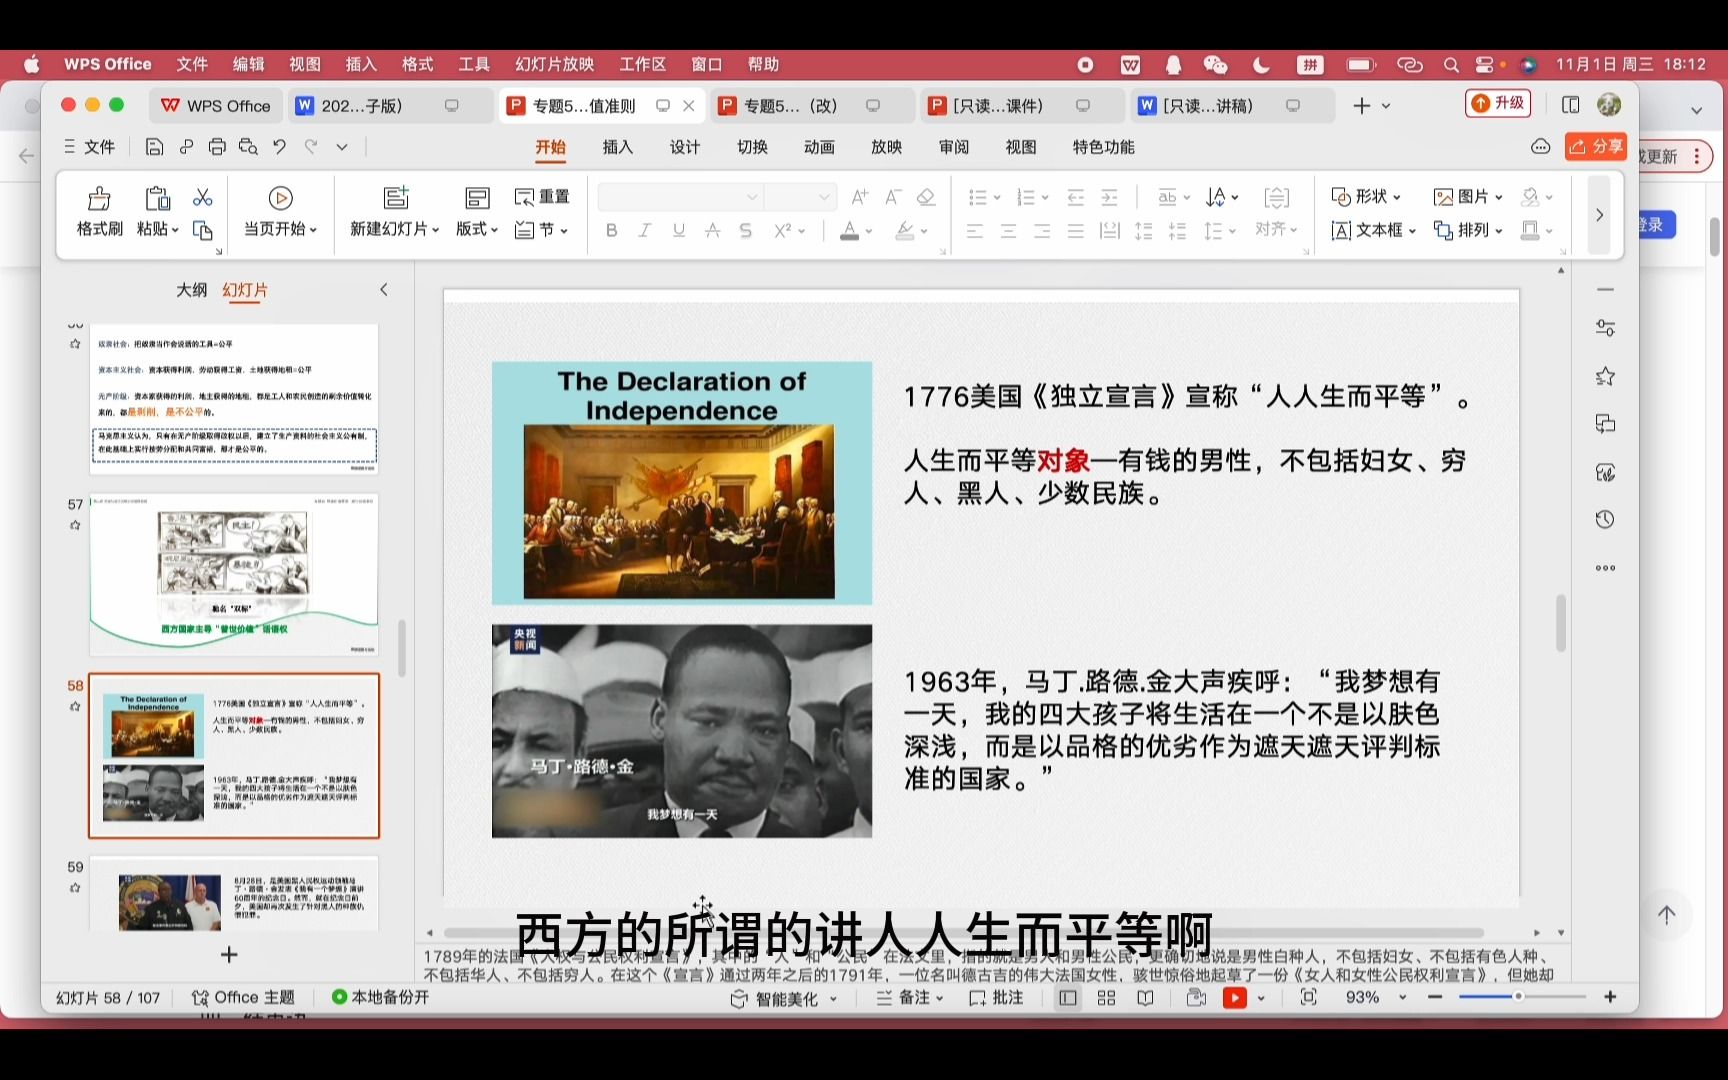Start slideshow from current page (当页开始)
The image size is (1728, 1080).
pyautogui.click(x=280, y=198)
